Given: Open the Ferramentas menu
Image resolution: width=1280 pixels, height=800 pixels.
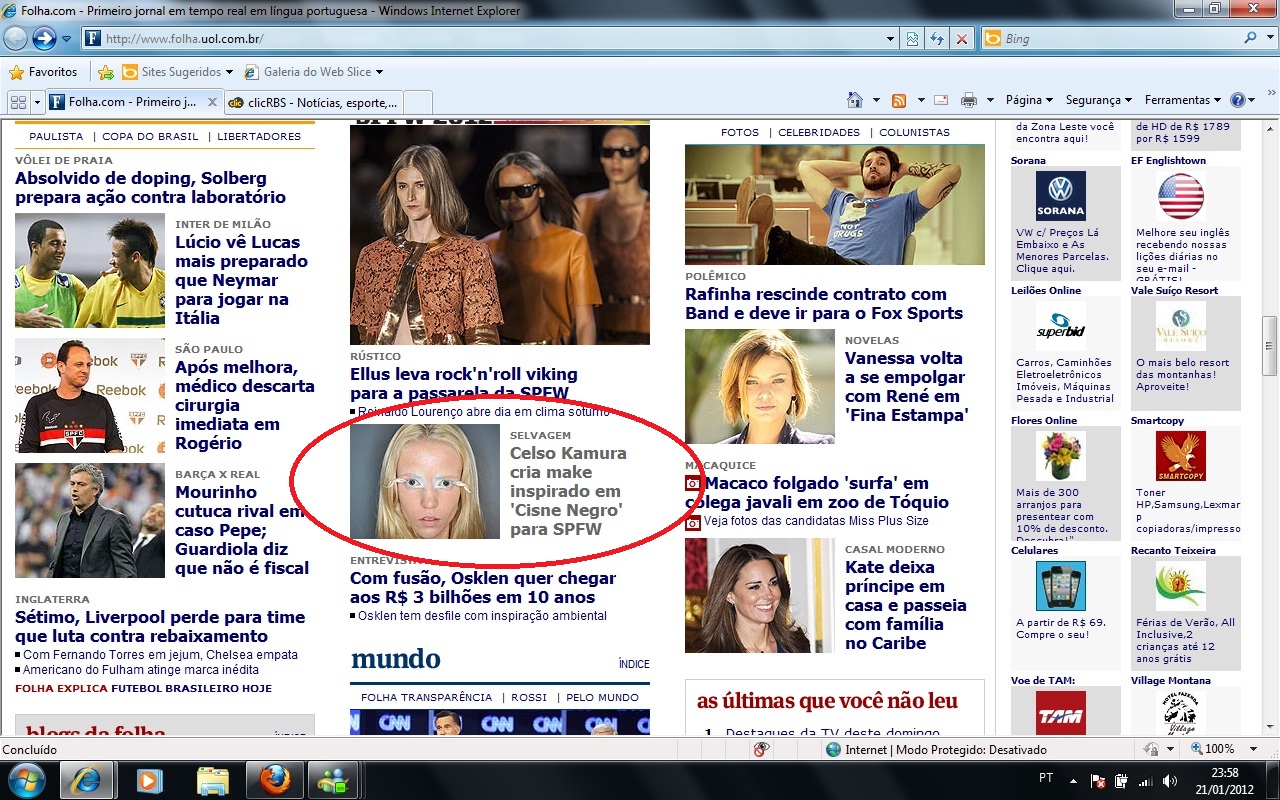Looking at the screenshot, I should (1183, 100).
